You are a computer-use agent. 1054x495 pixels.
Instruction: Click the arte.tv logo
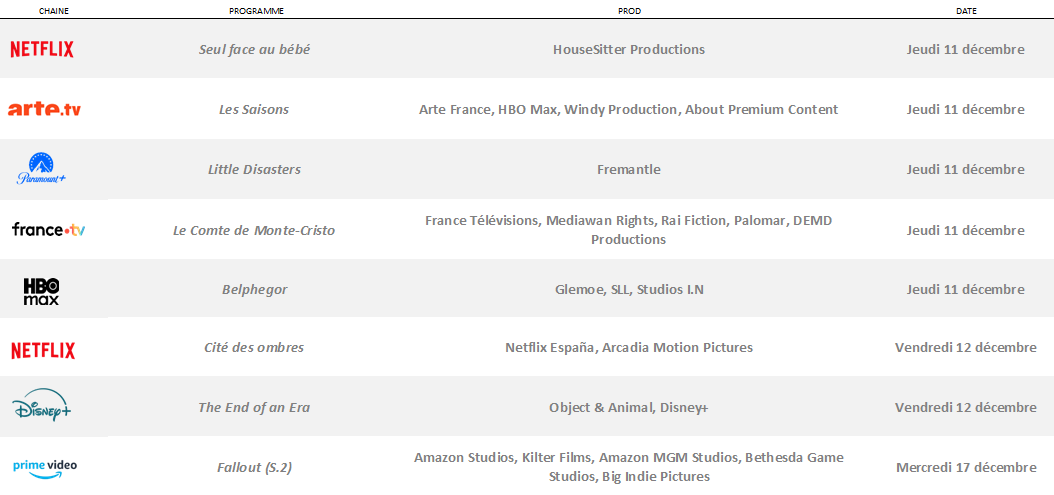(44, 109)
